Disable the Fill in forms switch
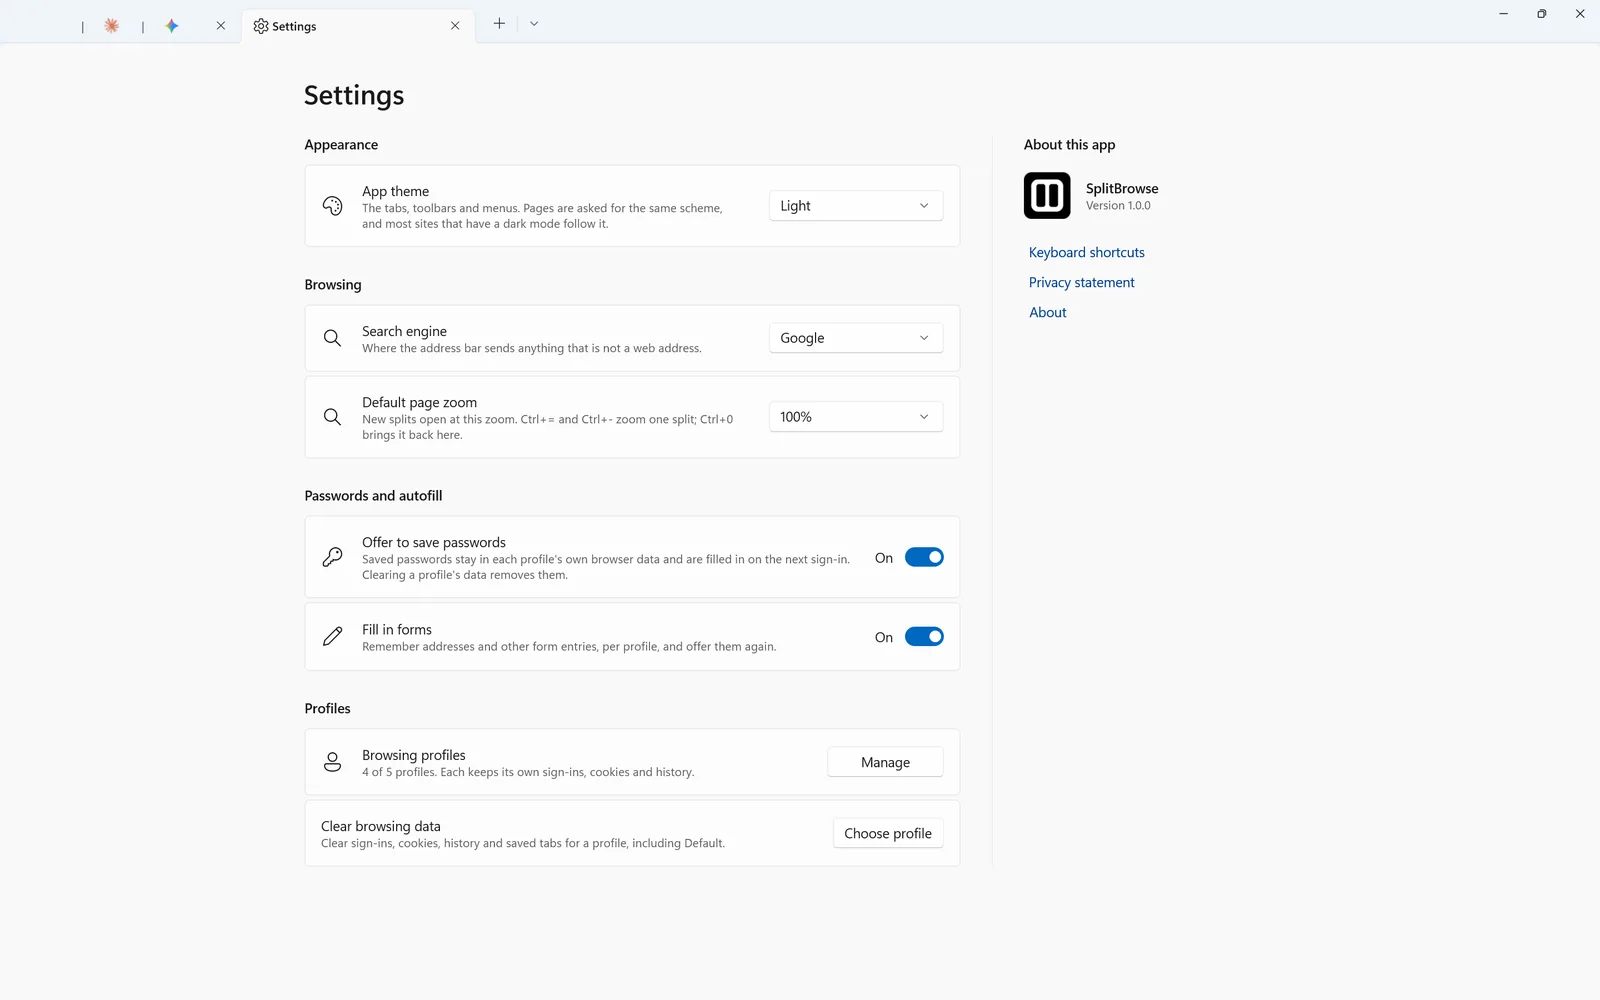This screenshot has width=1600, height=1000. 924,636
